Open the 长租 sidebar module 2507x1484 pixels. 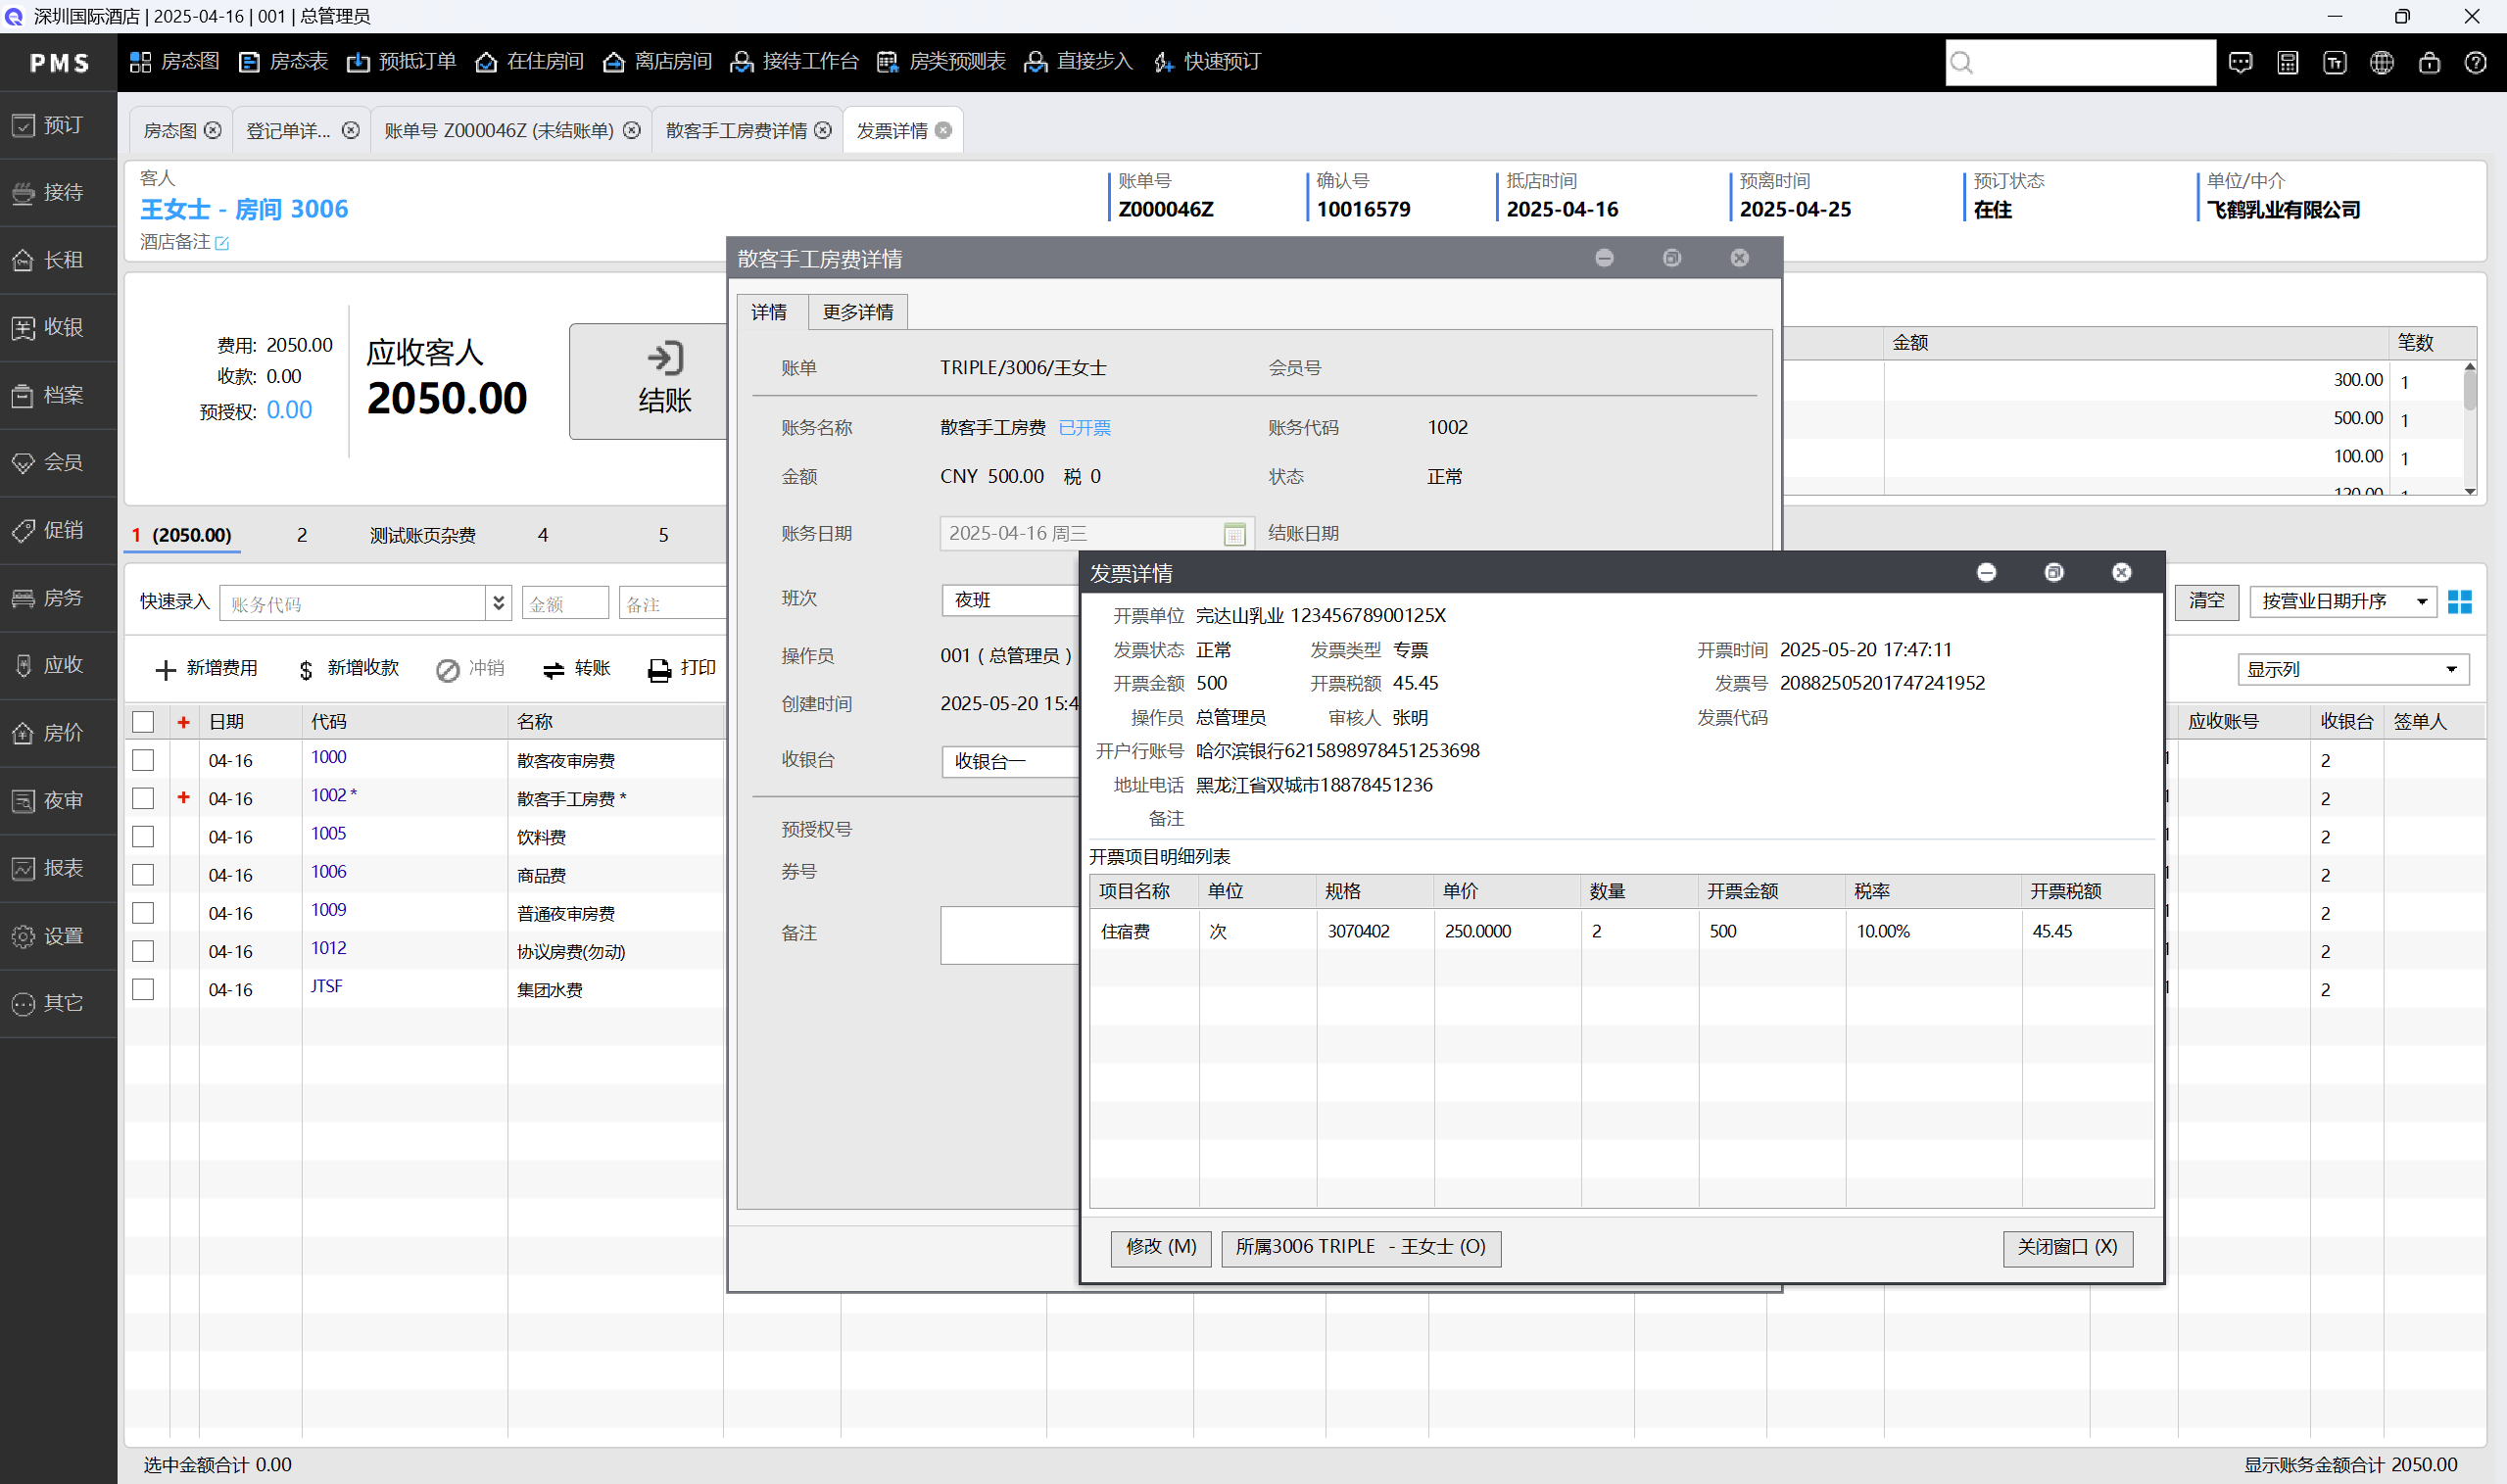click(x=58, y=260)
